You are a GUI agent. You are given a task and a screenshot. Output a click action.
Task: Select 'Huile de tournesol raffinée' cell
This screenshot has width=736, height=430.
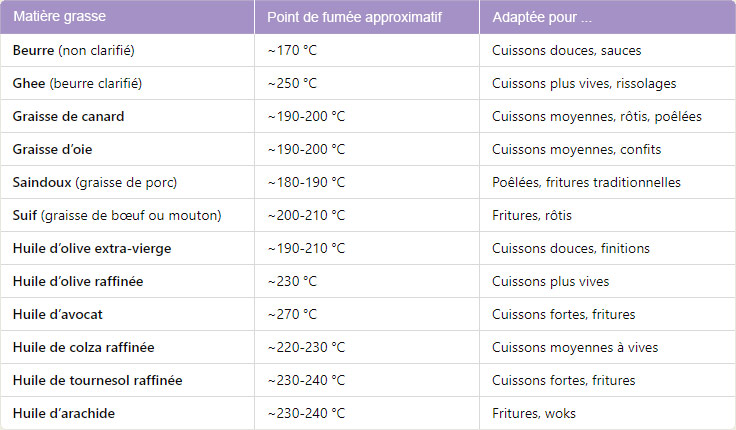98,380
